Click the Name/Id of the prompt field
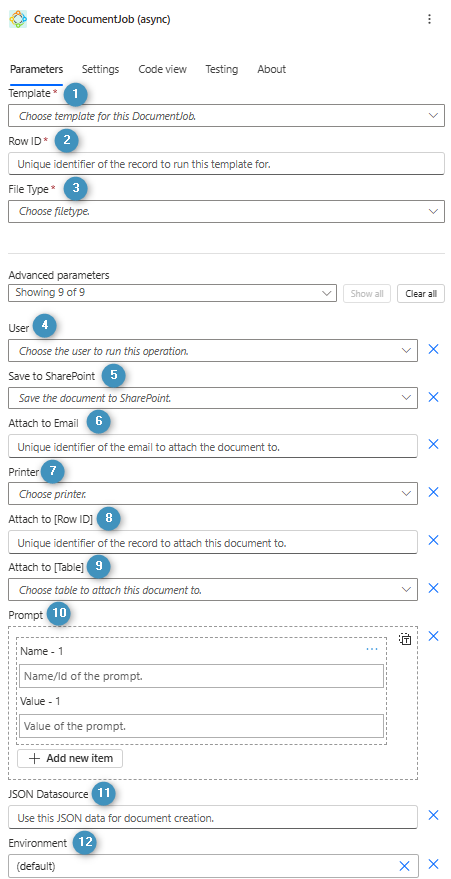Image resolution: width=451 pixels, height=879 pixels. point(202,676)
